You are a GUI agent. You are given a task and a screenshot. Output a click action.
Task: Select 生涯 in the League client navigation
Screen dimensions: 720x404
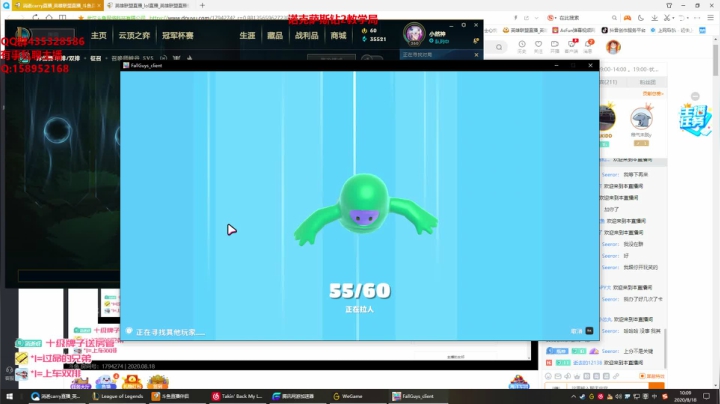point(247,35)
